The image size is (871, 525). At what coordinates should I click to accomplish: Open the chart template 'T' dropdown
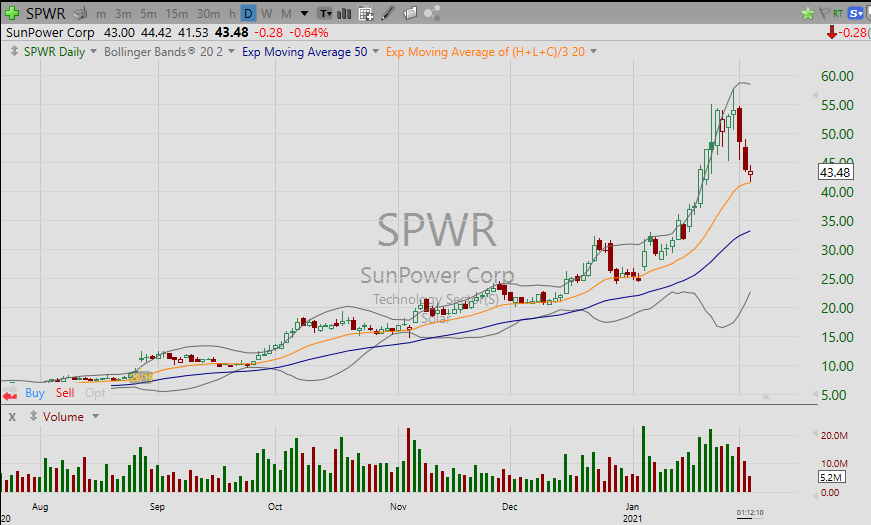pos(325,13)
